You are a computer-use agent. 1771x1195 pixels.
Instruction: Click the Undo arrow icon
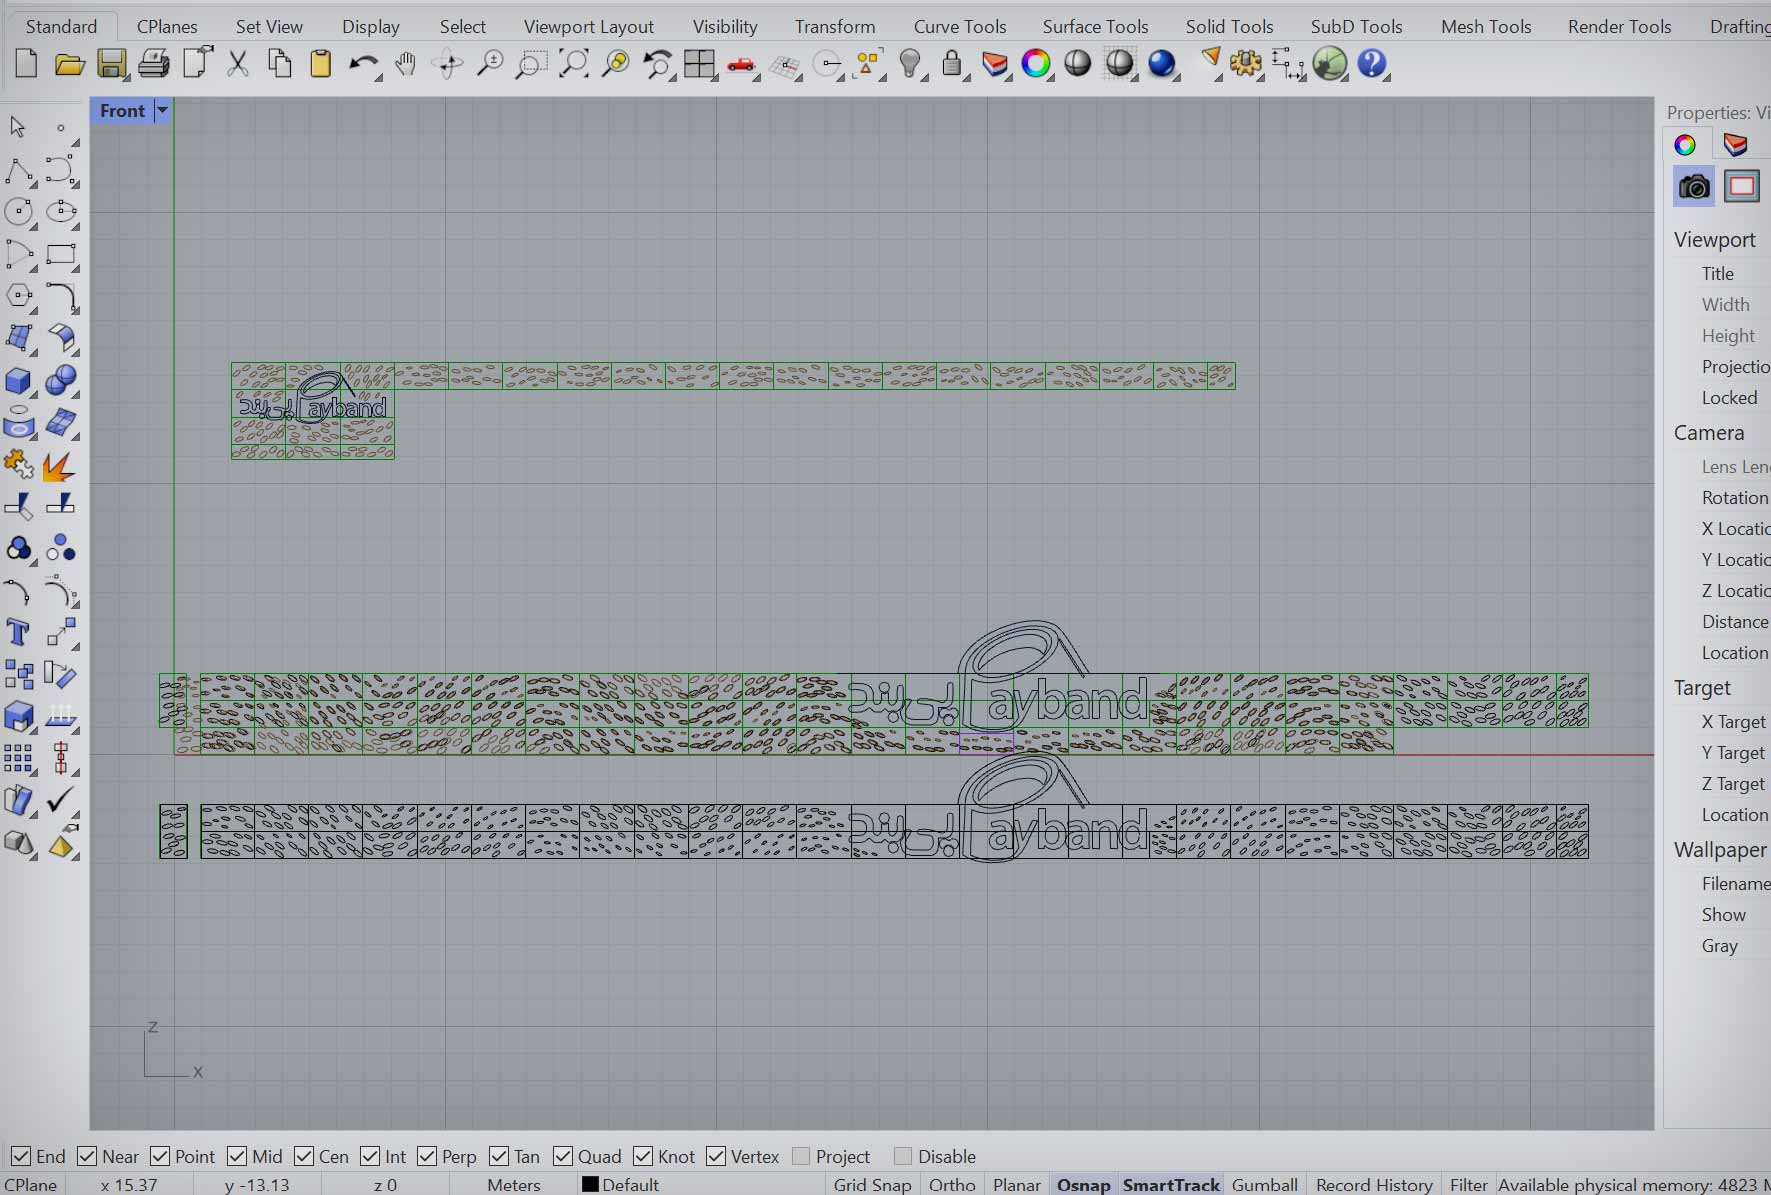point(361,65)
